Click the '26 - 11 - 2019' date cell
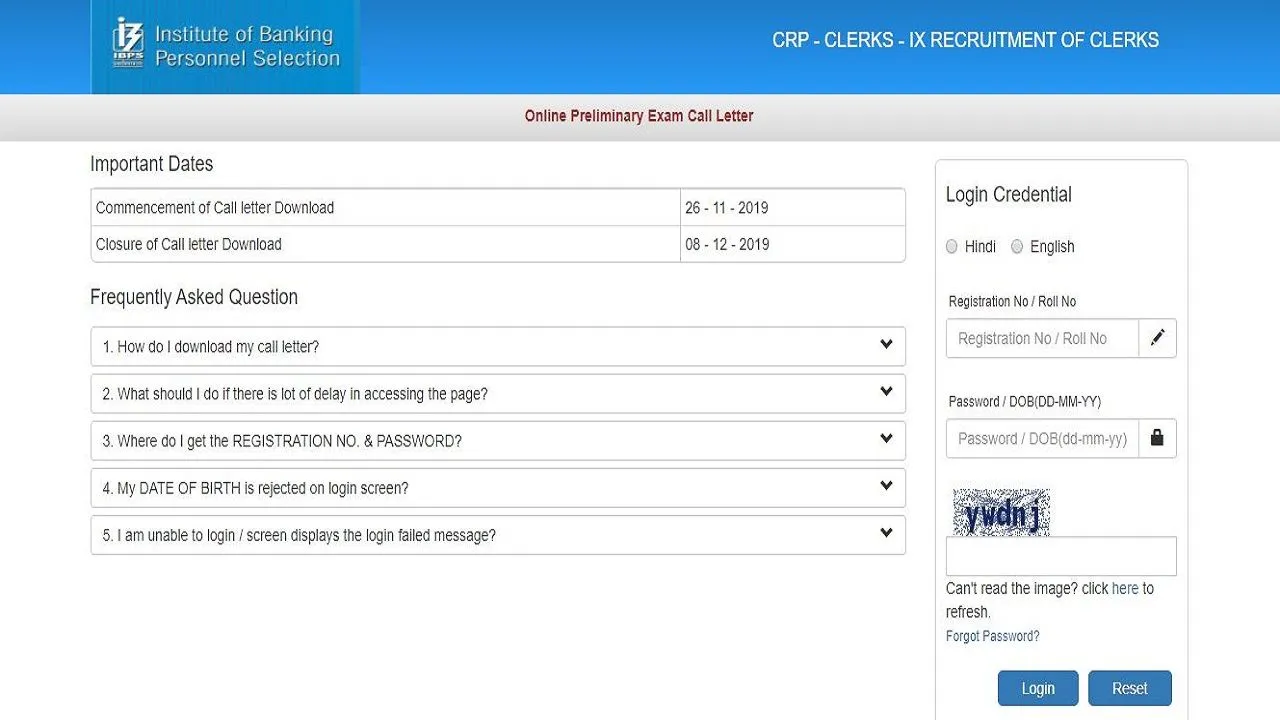Image resolution: width=1280 pixels, height=720 pixels. [792, 208]
